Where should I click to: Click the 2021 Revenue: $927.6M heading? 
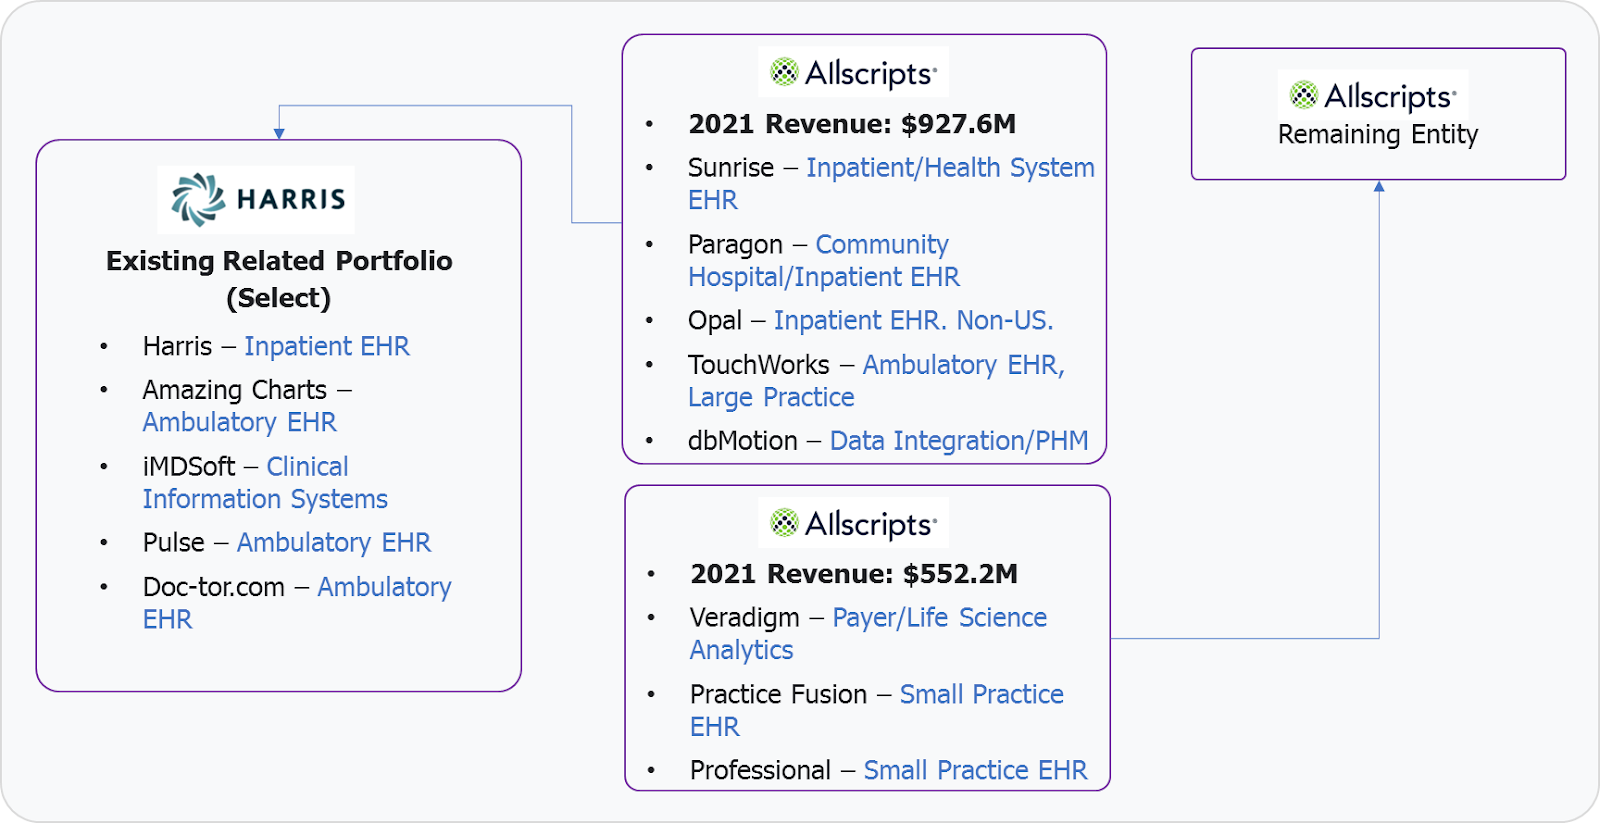coord(852,124)
